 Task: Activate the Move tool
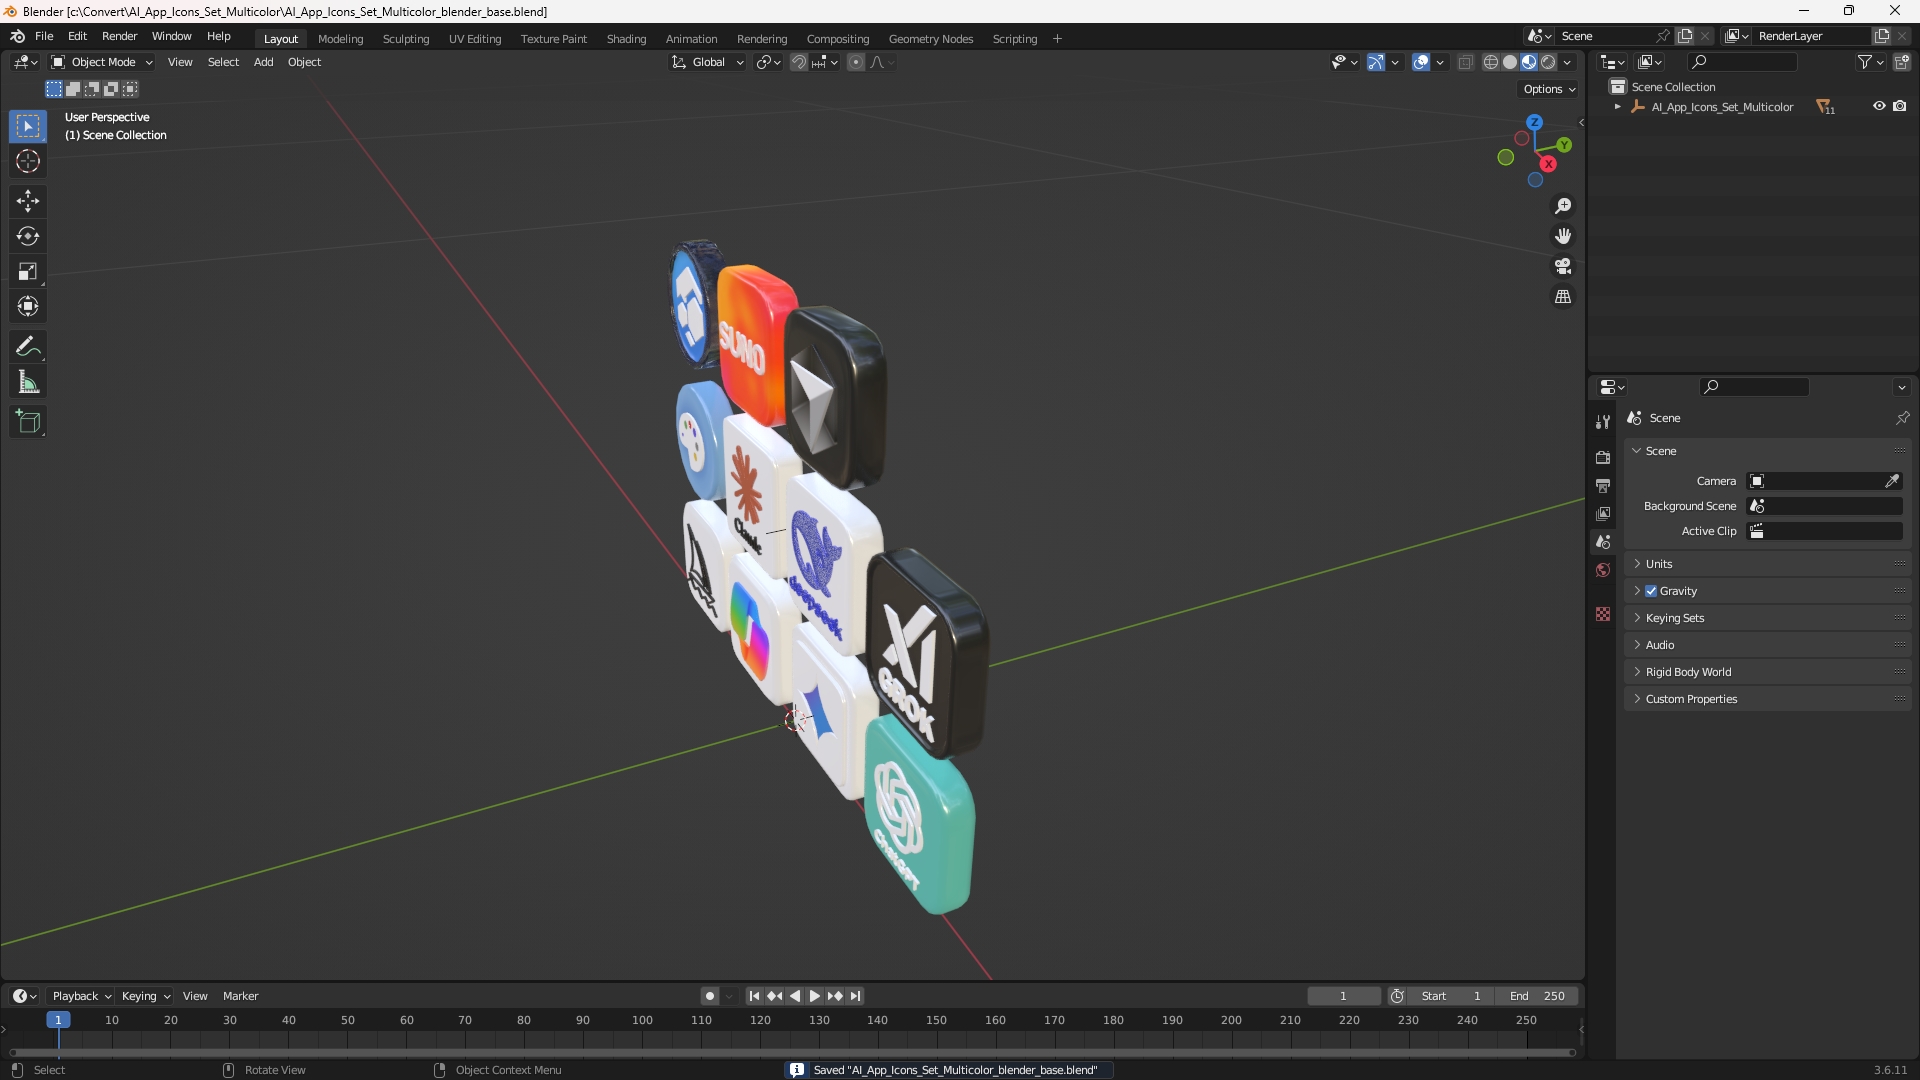28,201
